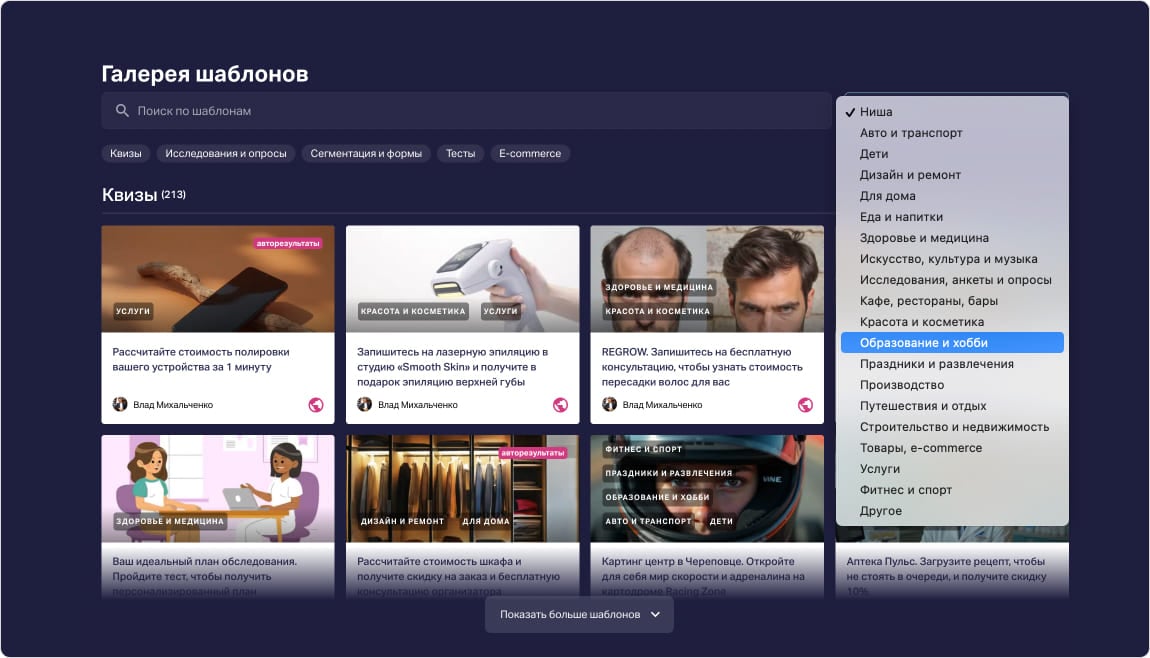The height and width of the screenshot is (658, 1150).
Task: Select Красота и косметика from the dropdown
Action: [921, 322]
